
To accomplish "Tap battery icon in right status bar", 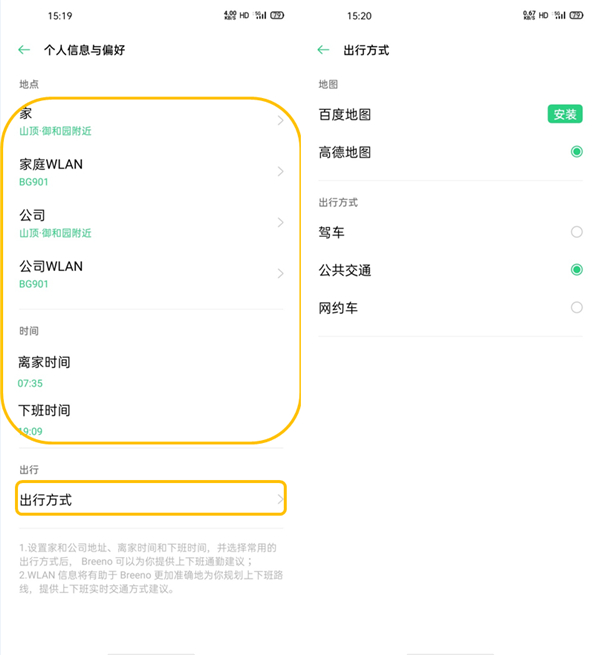I will tap(576, 16).
